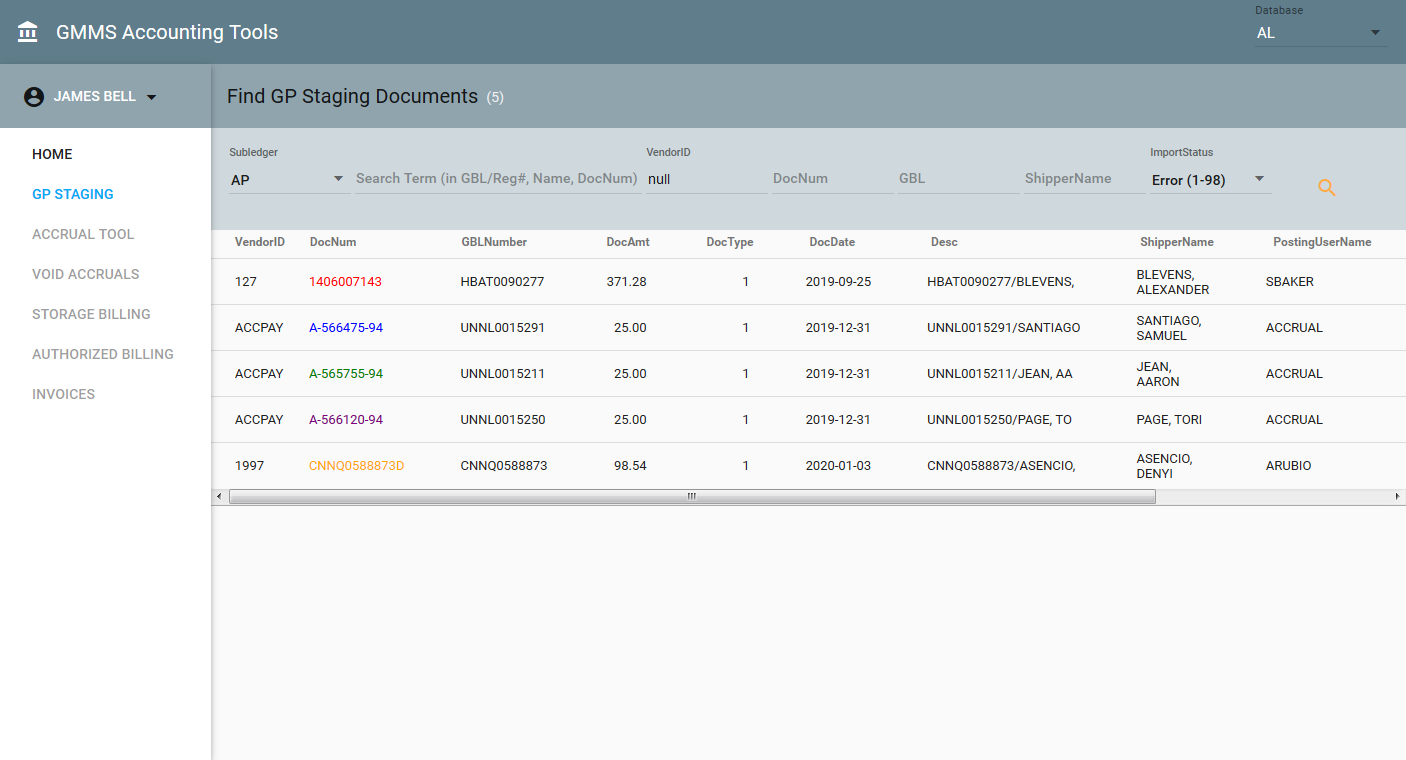Select GP STAGING in the sidebar
Image resolution: width=1406 pixels, height=760 pixels.
click(73, 194)
